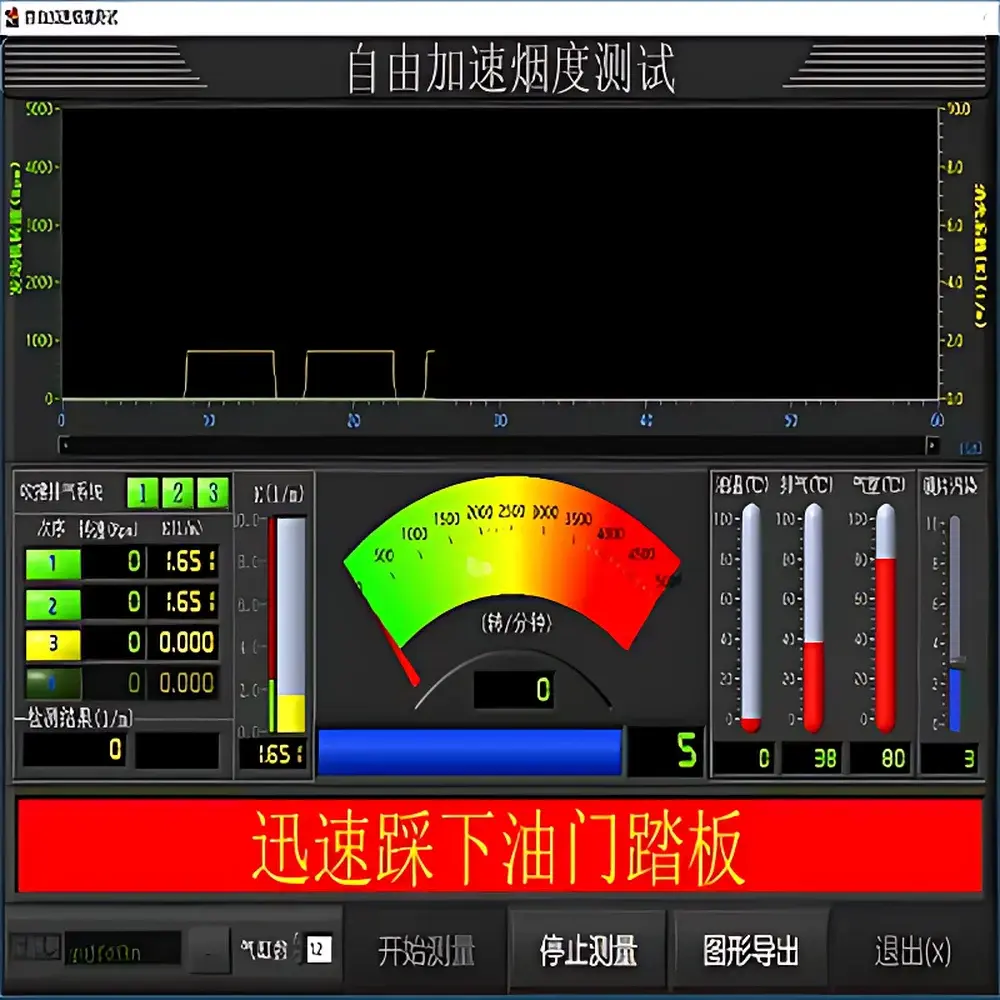Click the 停止测量 stop measurement button
The width and height of the screenshot is (1000, 1000).
click(x=588, y=952)
